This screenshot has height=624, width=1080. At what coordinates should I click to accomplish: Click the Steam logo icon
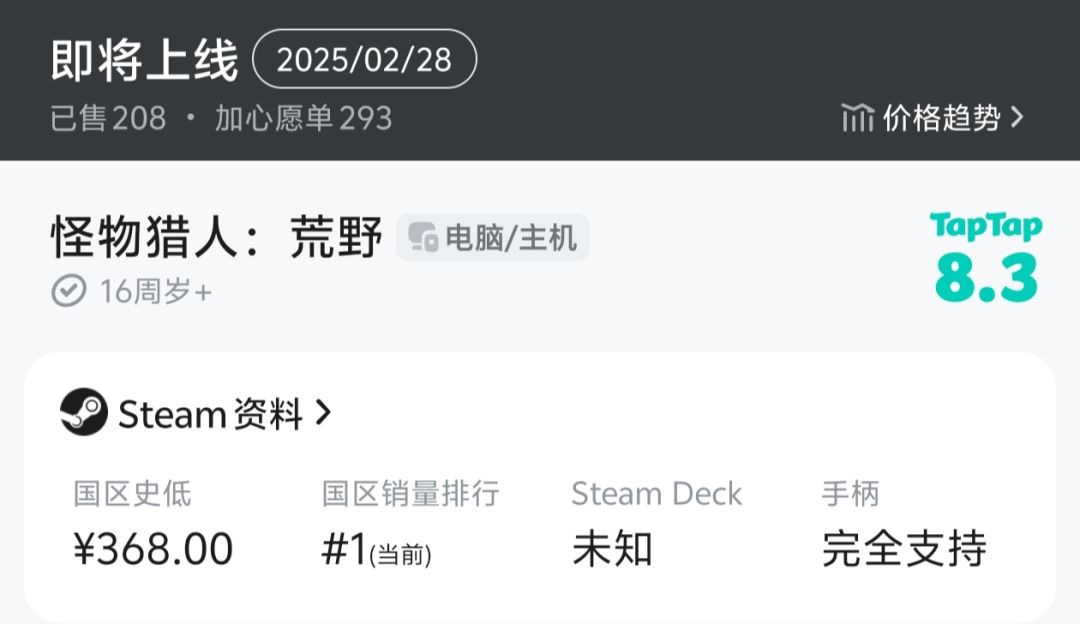(x=84, y=412)
